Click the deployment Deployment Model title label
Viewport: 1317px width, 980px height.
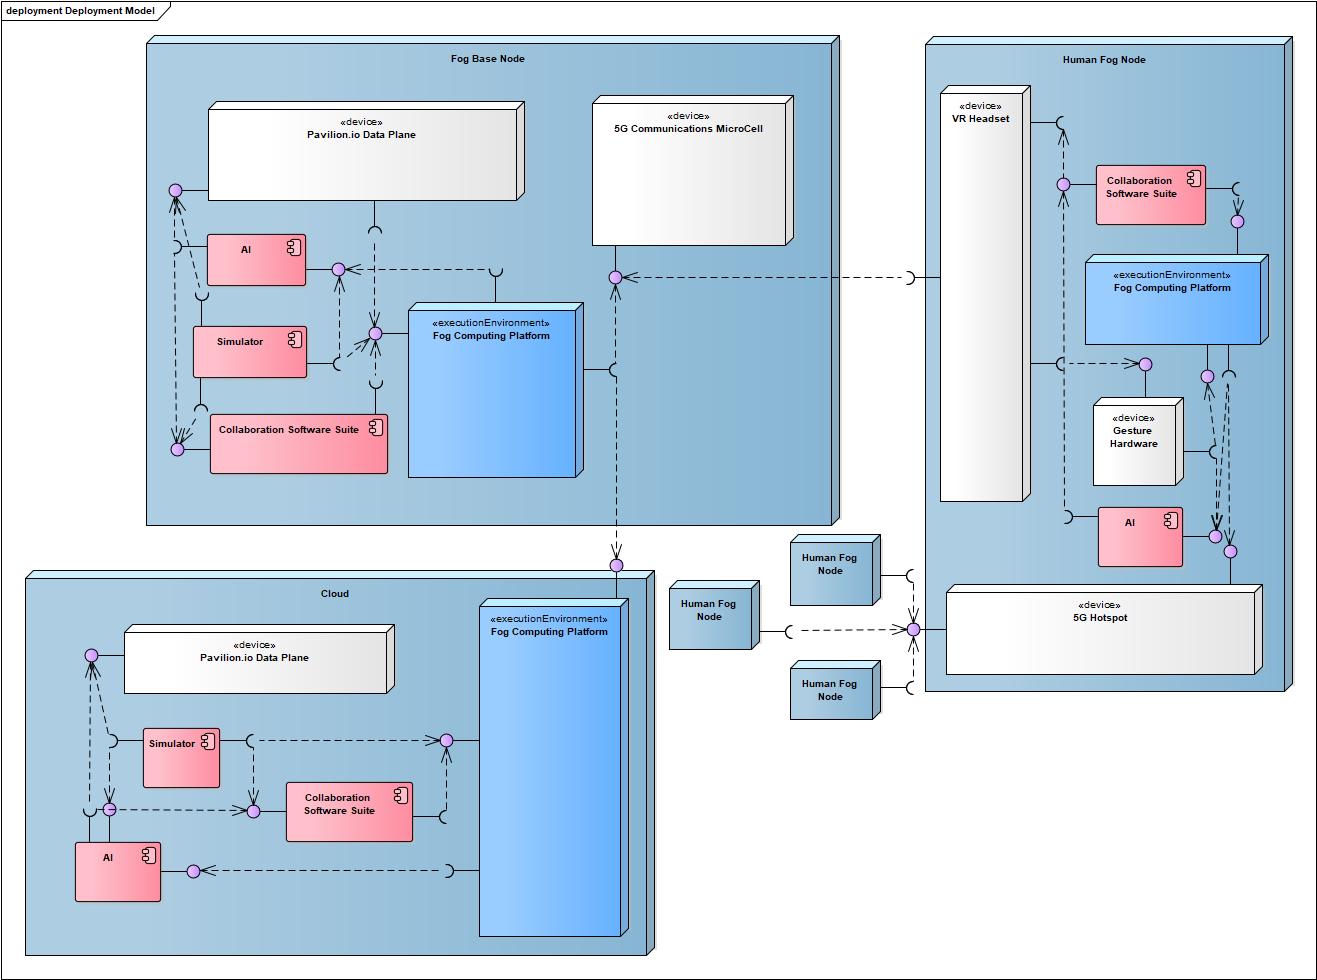tap(80, 10)
